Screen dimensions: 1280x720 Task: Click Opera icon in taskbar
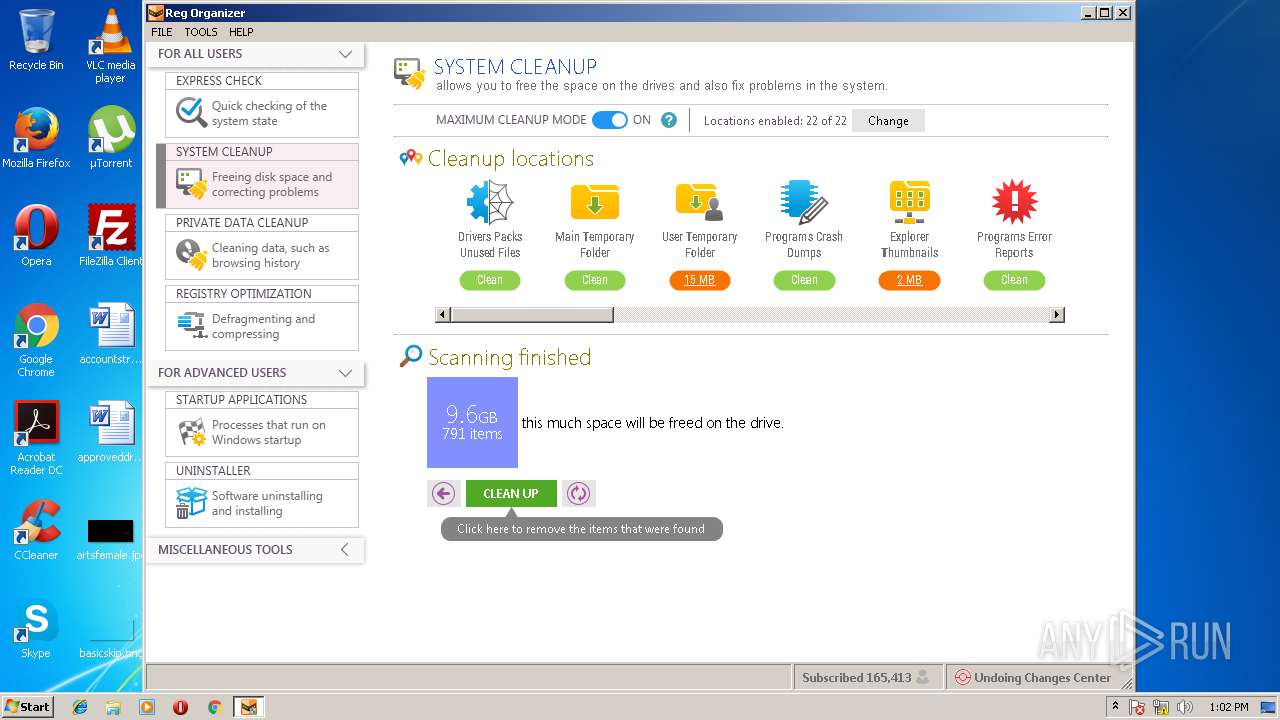[x=180, y=707]
